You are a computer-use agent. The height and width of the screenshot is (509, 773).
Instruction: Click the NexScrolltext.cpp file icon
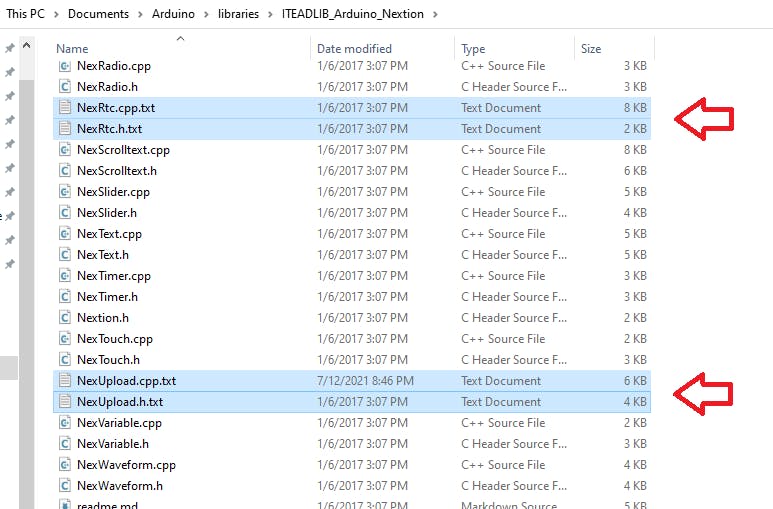(x=65, y=150)
